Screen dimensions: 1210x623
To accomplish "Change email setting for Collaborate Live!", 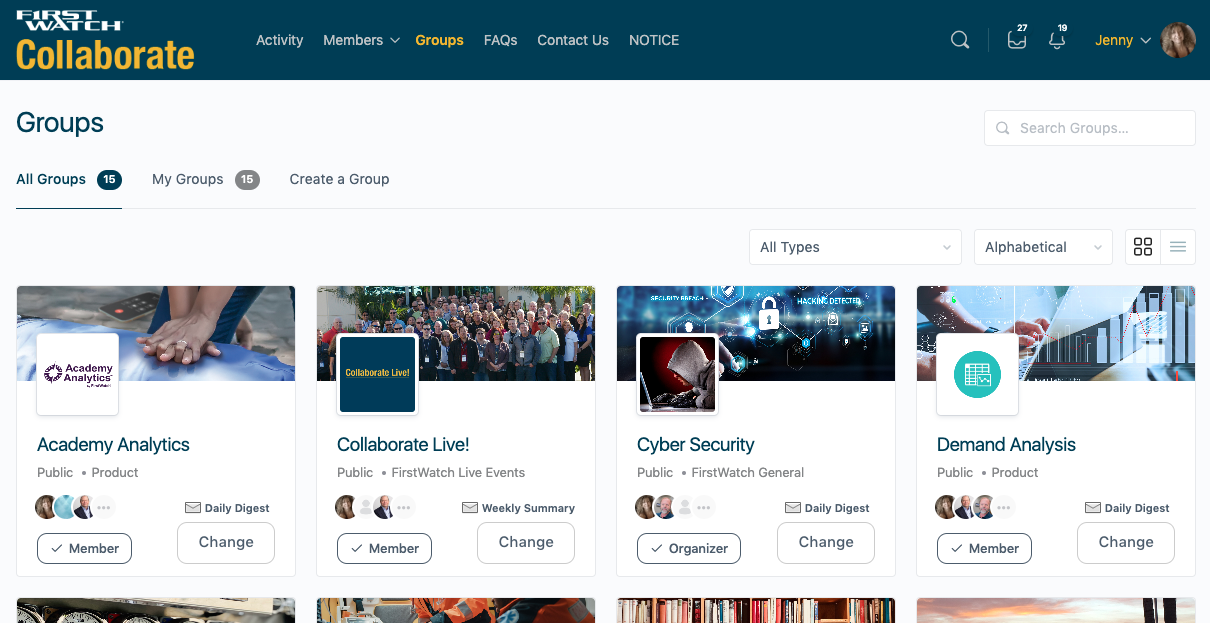I will pyautogui.click(x=526, y=543).
